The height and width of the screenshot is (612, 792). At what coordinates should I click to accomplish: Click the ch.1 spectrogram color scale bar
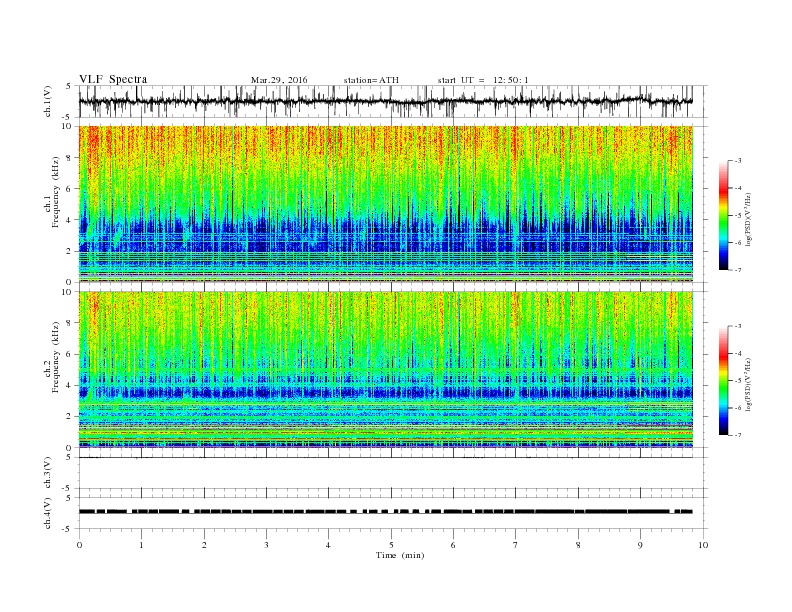[723, 216]
